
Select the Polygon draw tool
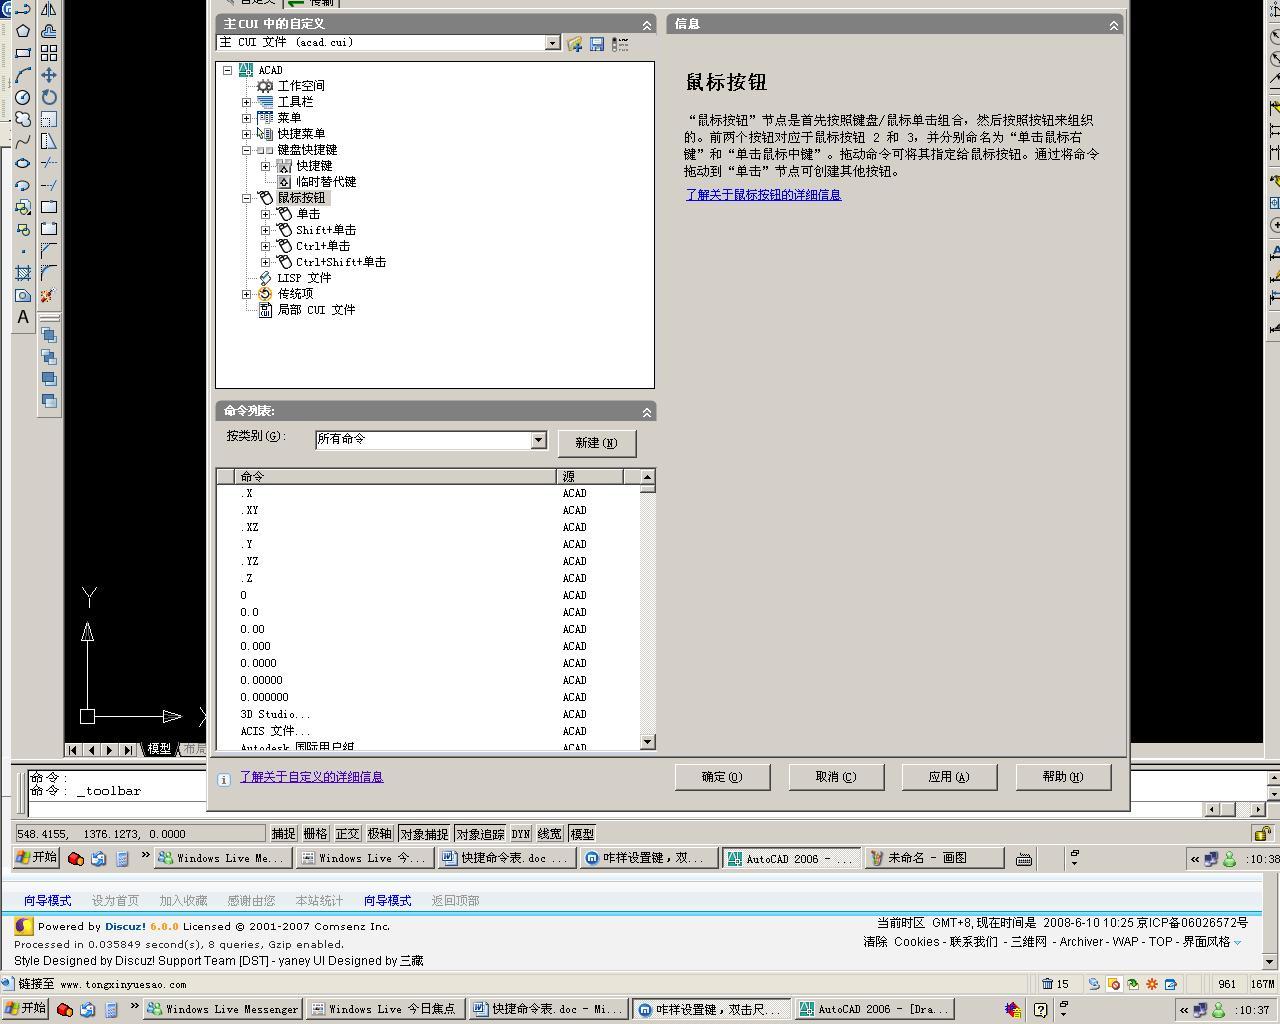click(23, 30)
